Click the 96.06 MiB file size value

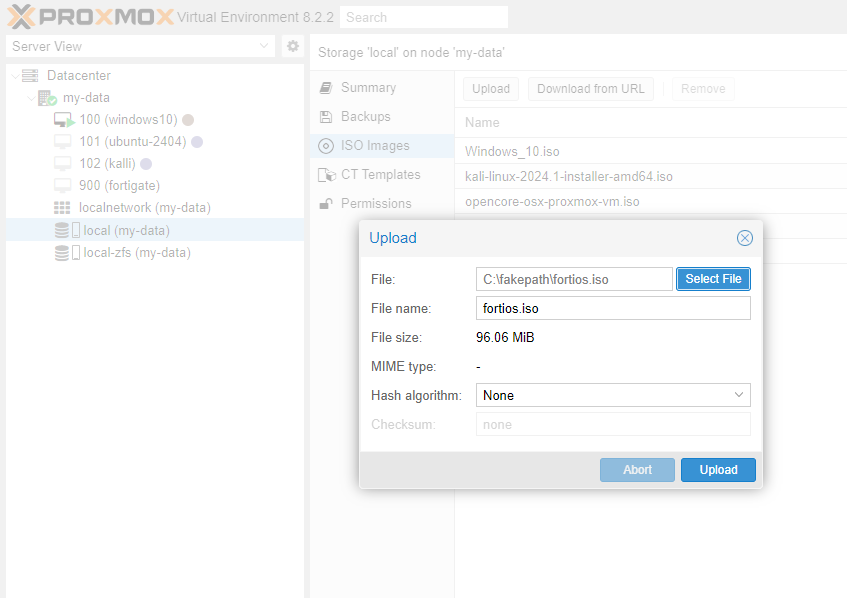505,338
